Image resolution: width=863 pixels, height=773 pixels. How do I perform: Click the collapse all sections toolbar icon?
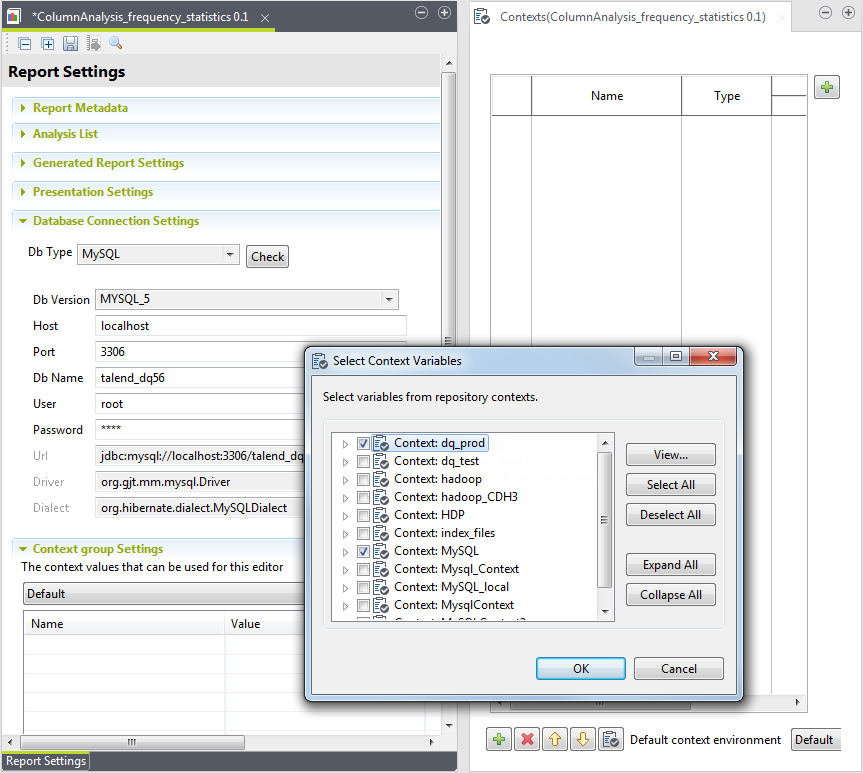pos(25,44)
